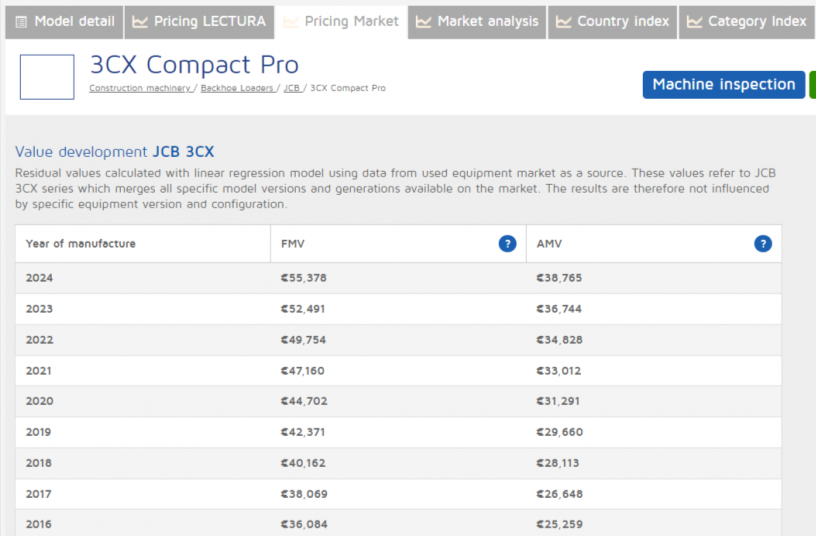Screen dimensions: 816x536
Task: Click the 3CX Compact Pro thumbnail image
Action: point(47,77)
